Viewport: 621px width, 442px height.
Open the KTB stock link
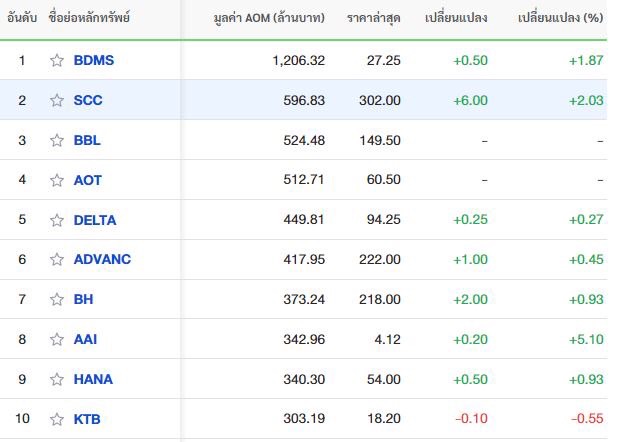87,419
